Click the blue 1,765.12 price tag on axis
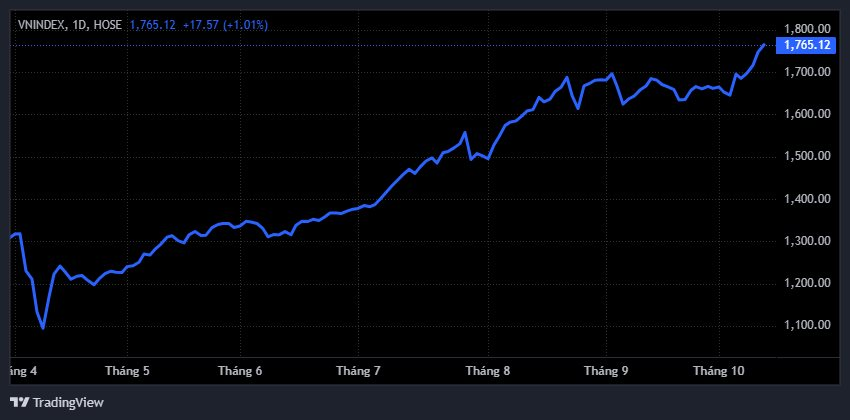This screenshot has height=420, width=850. pos(808,45)
